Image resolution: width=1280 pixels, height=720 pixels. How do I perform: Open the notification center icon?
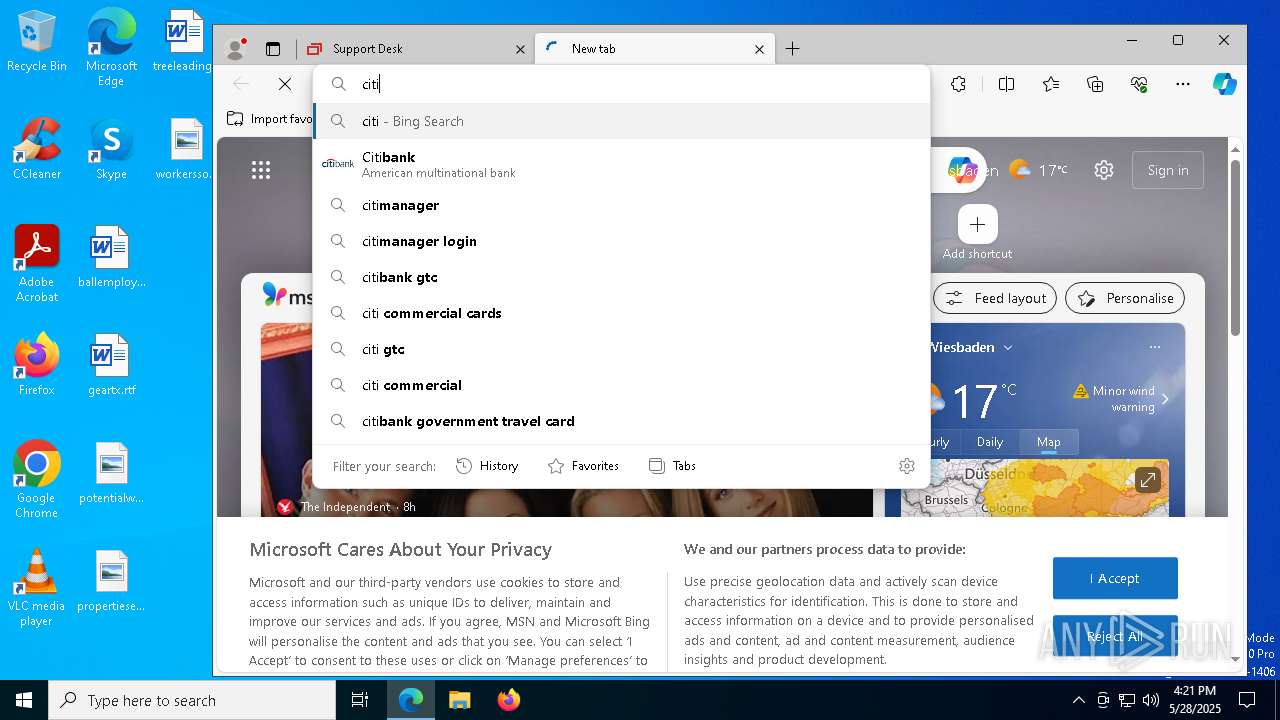point(1247,700)
